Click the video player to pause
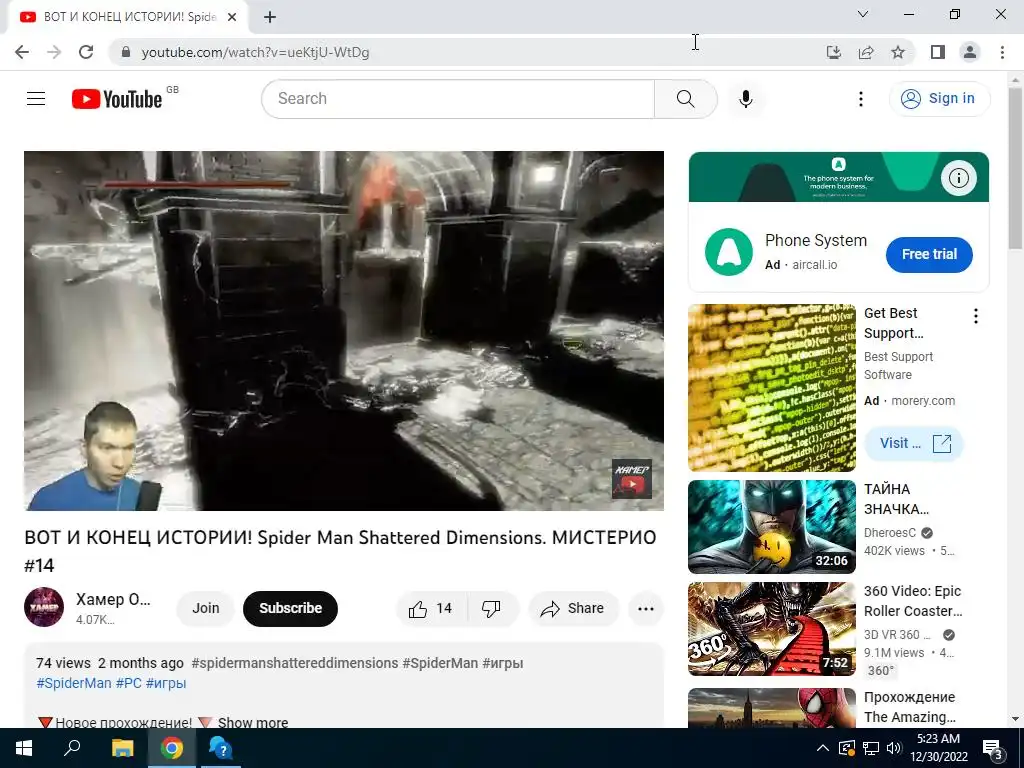This screenshot has height=768, width=1024. 344,330
